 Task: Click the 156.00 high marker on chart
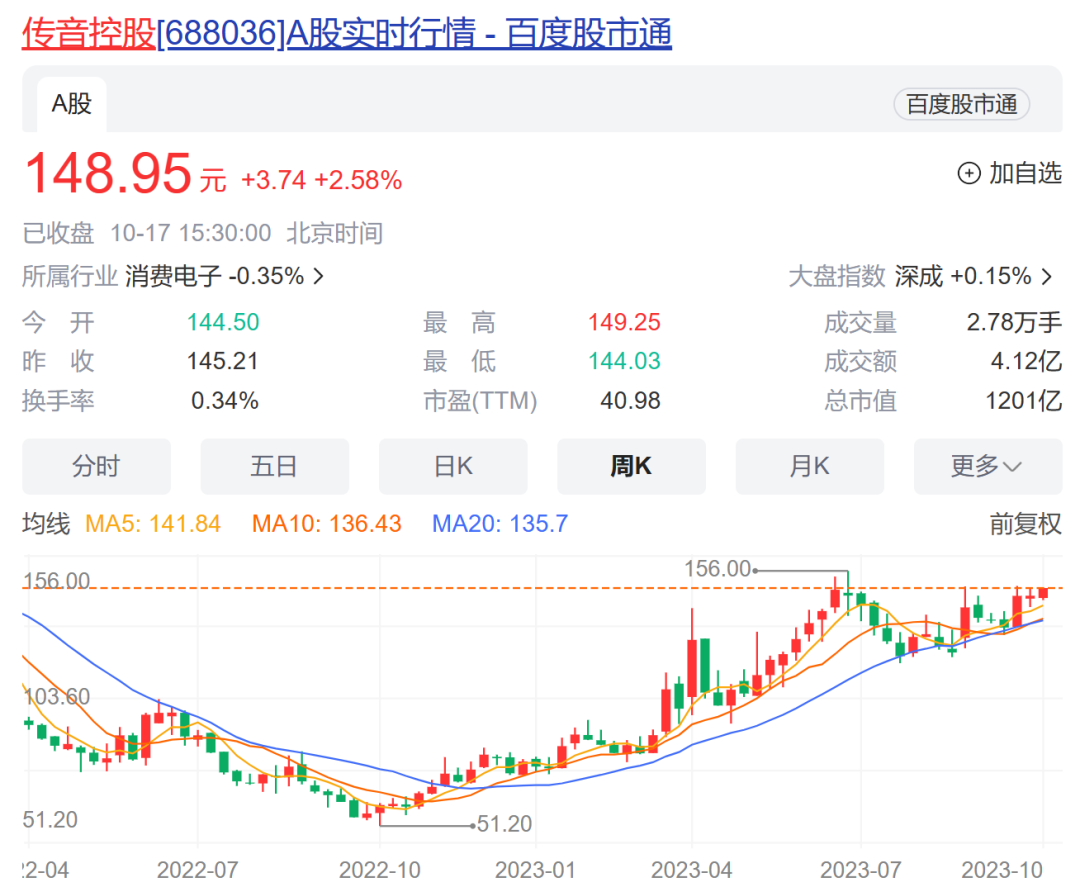point(717,569)
